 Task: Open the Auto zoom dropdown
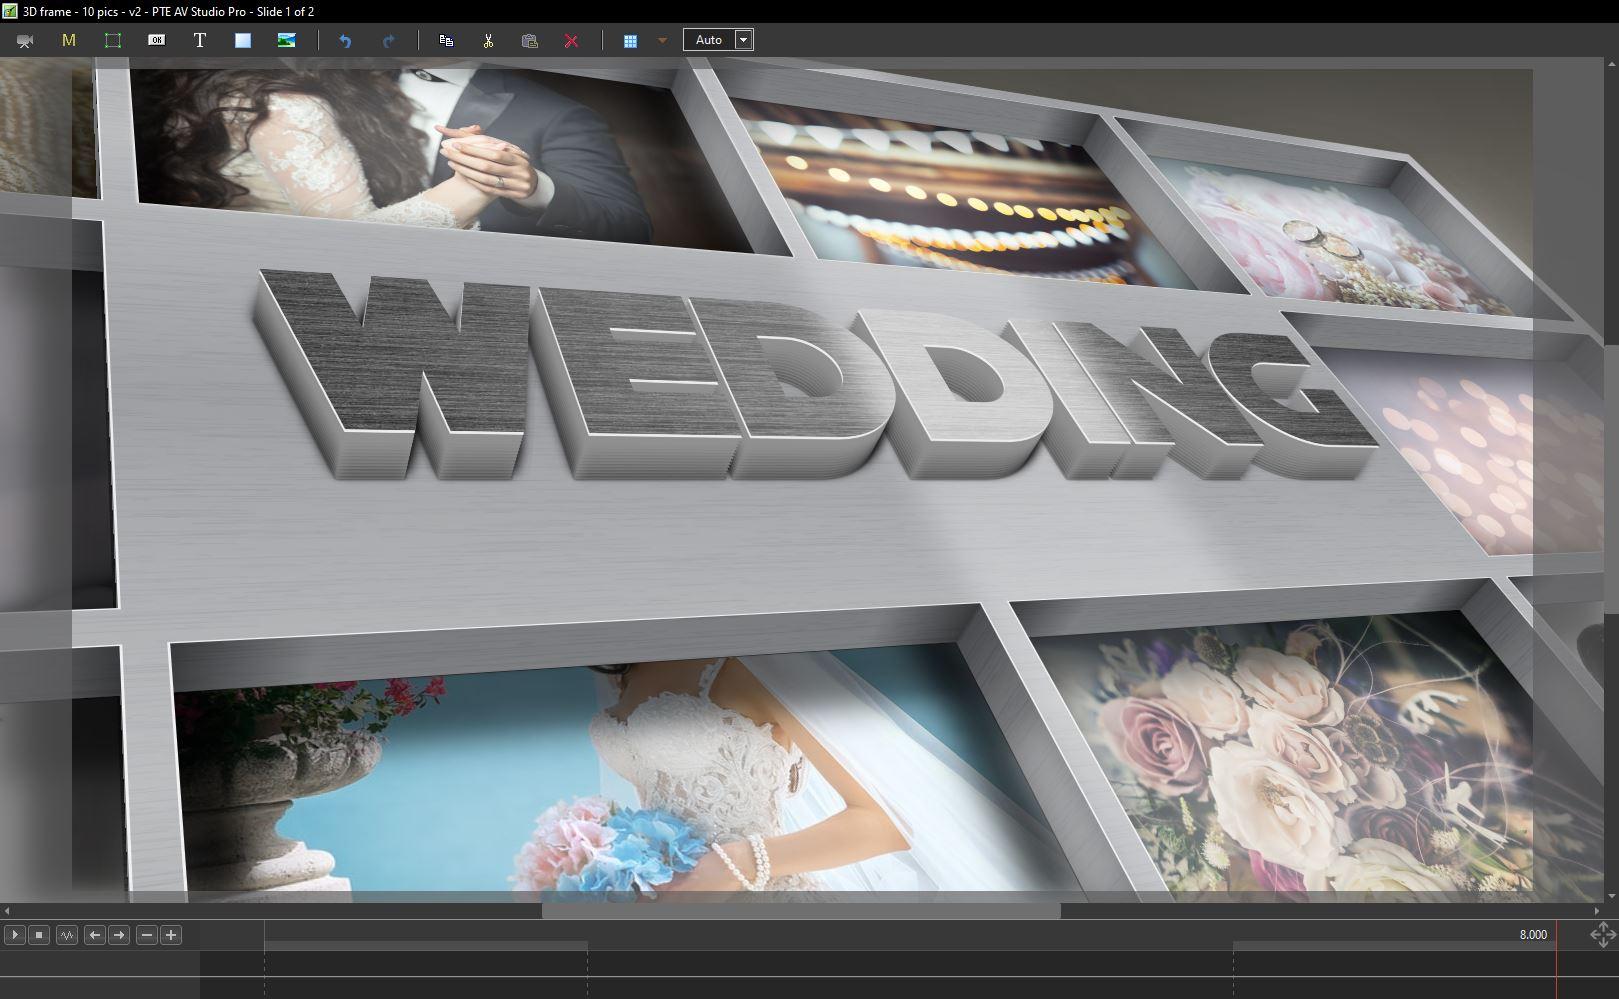click(x=743, y=40)
